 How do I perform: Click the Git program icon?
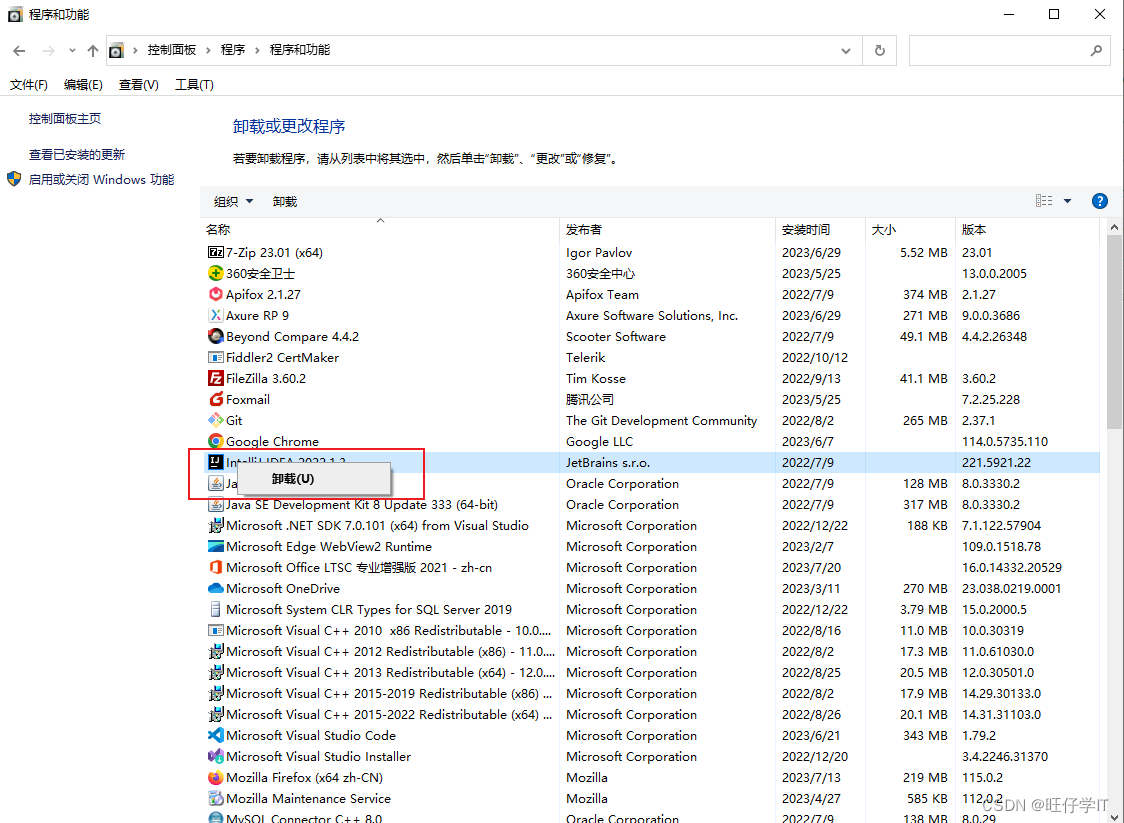(x=215, y=420)
